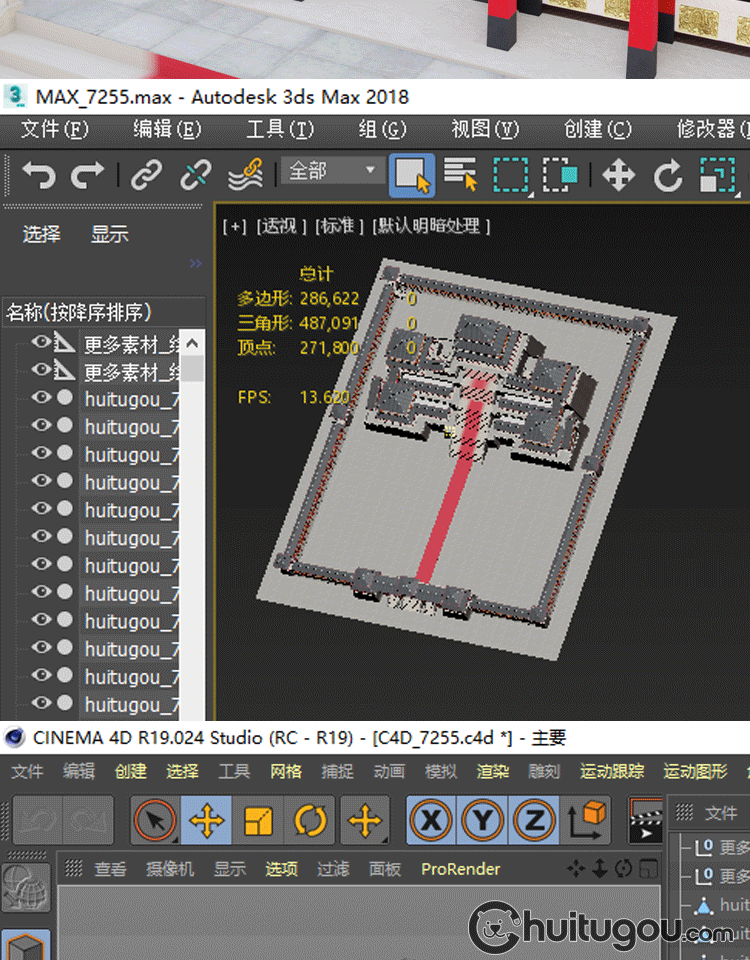Select the Unlink Selection tool
This screenshot has width=750, height=960.
pos(195,175)
